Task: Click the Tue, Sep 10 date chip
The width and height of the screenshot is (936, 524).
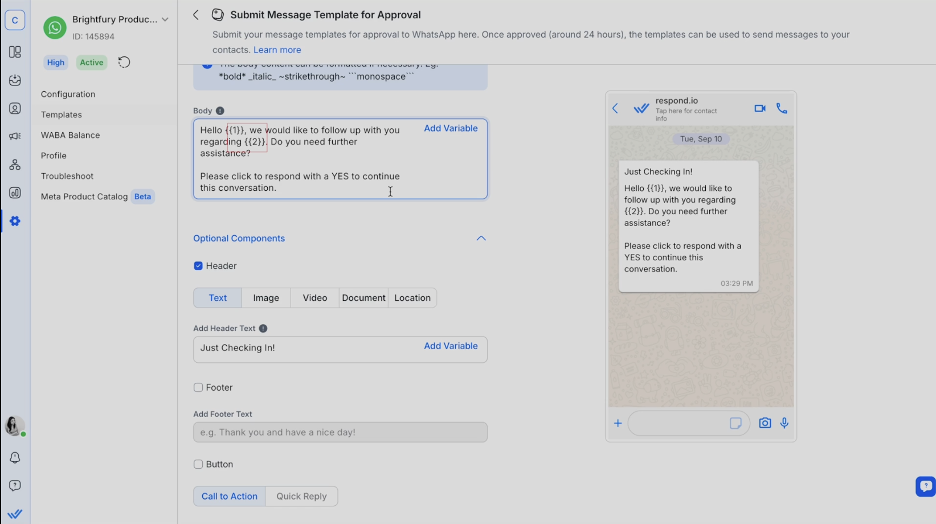Action: click(701, 139)
